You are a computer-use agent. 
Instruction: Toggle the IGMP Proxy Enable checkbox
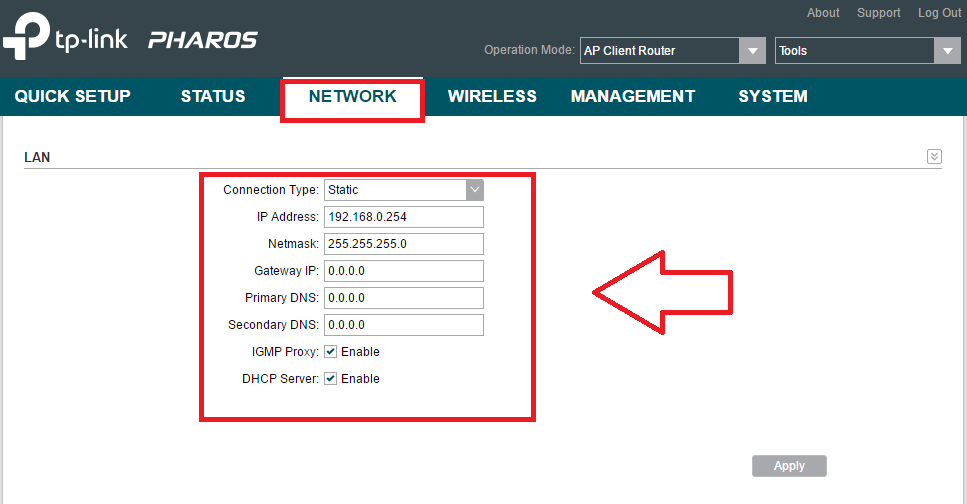coord(331,352)
